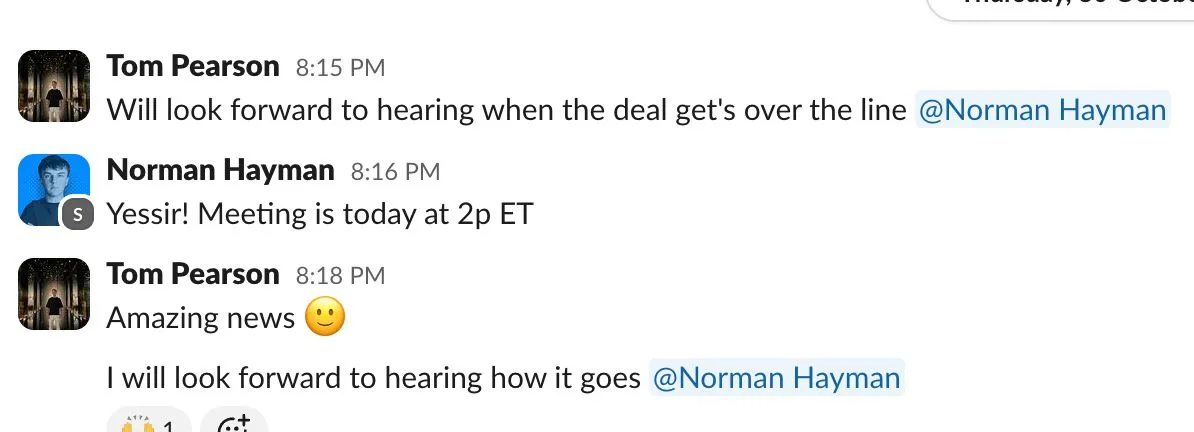Open the 8:18 PM message timestamp link
Screen dimensions: 1194x432
tap(340, 276)
